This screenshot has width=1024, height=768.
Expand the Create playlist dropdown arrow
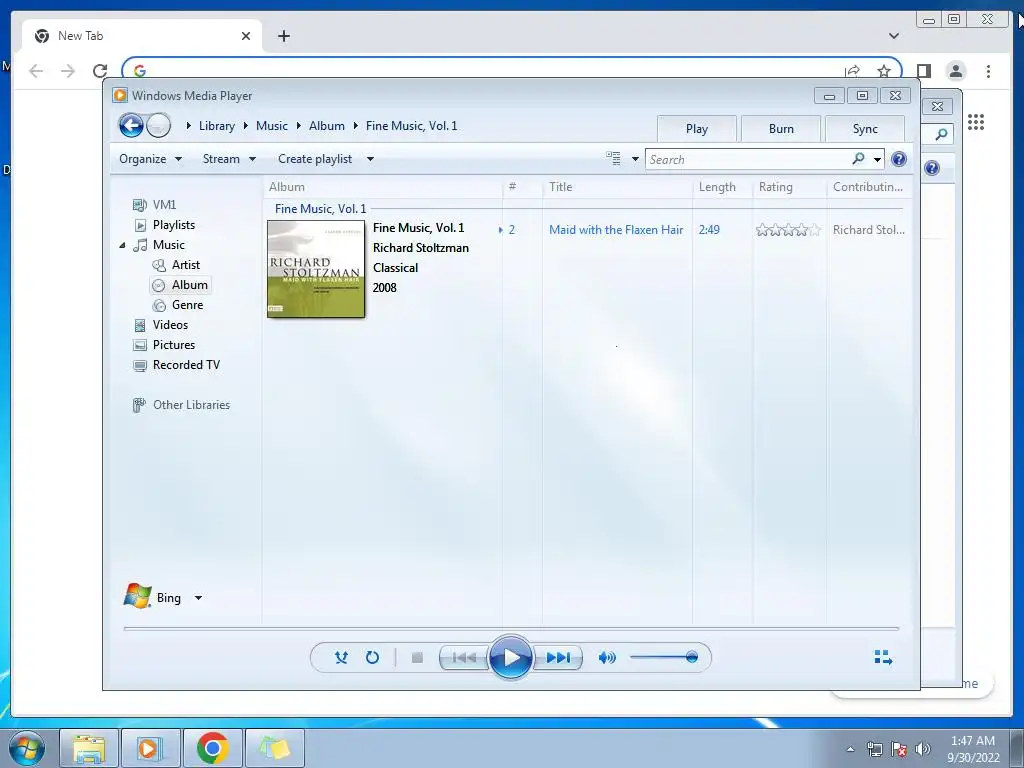(x=370, y=159)
